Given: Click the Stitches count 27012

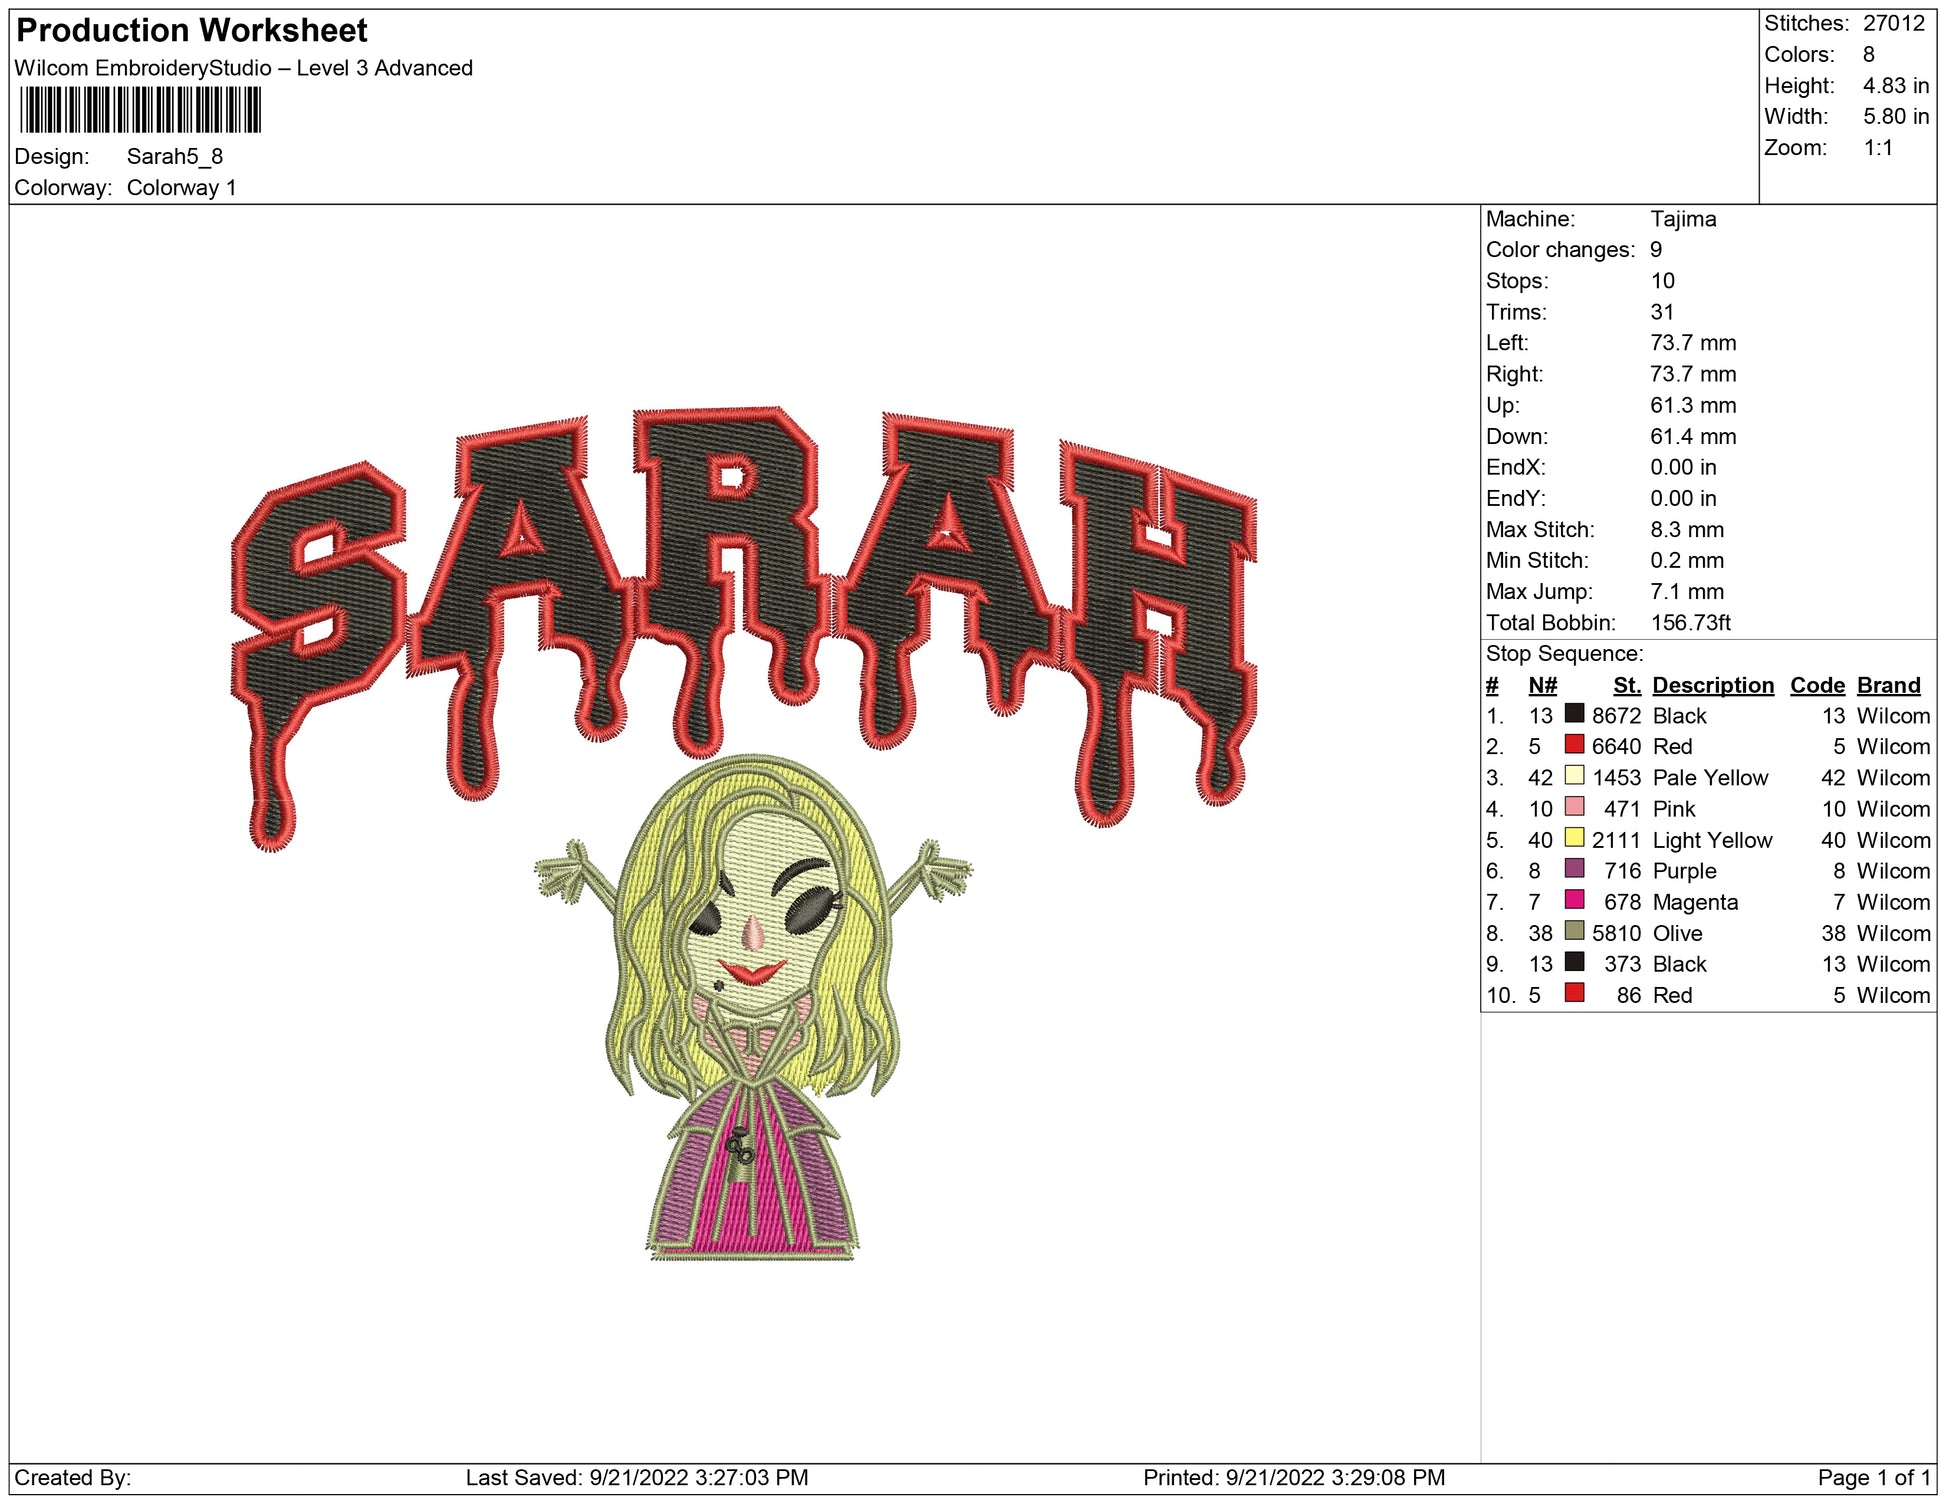Looking at the screenshot, I should (1892, 23).
